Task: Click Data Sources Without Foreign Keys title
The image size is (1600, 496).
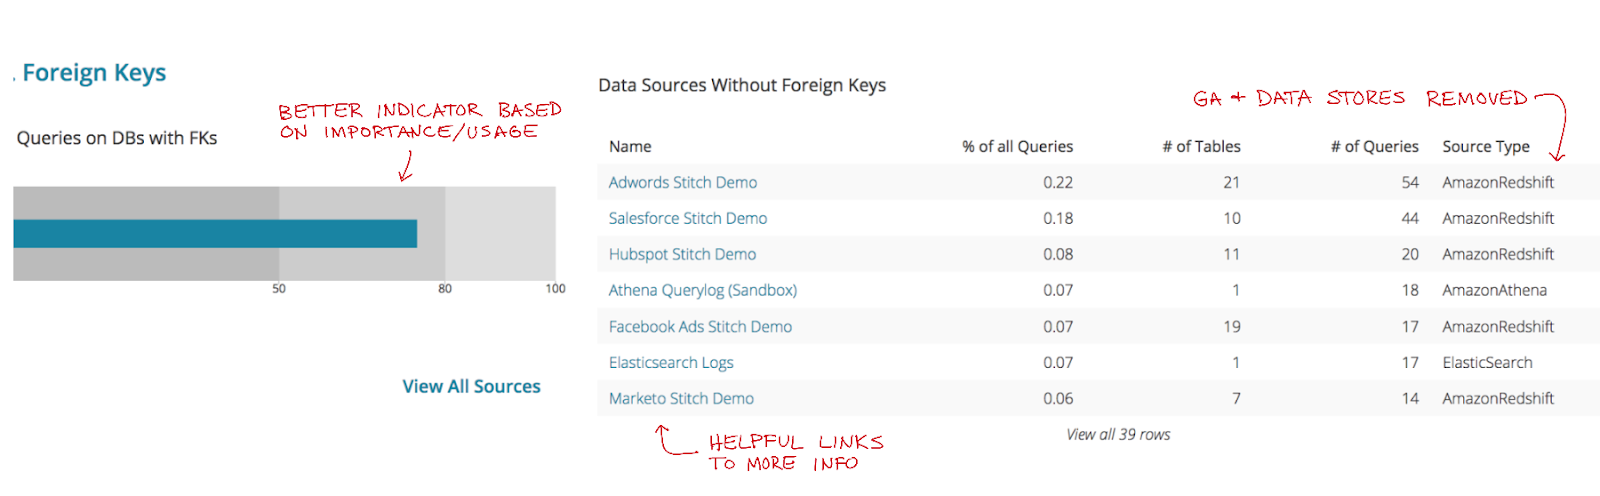Action: coord(742,85)
